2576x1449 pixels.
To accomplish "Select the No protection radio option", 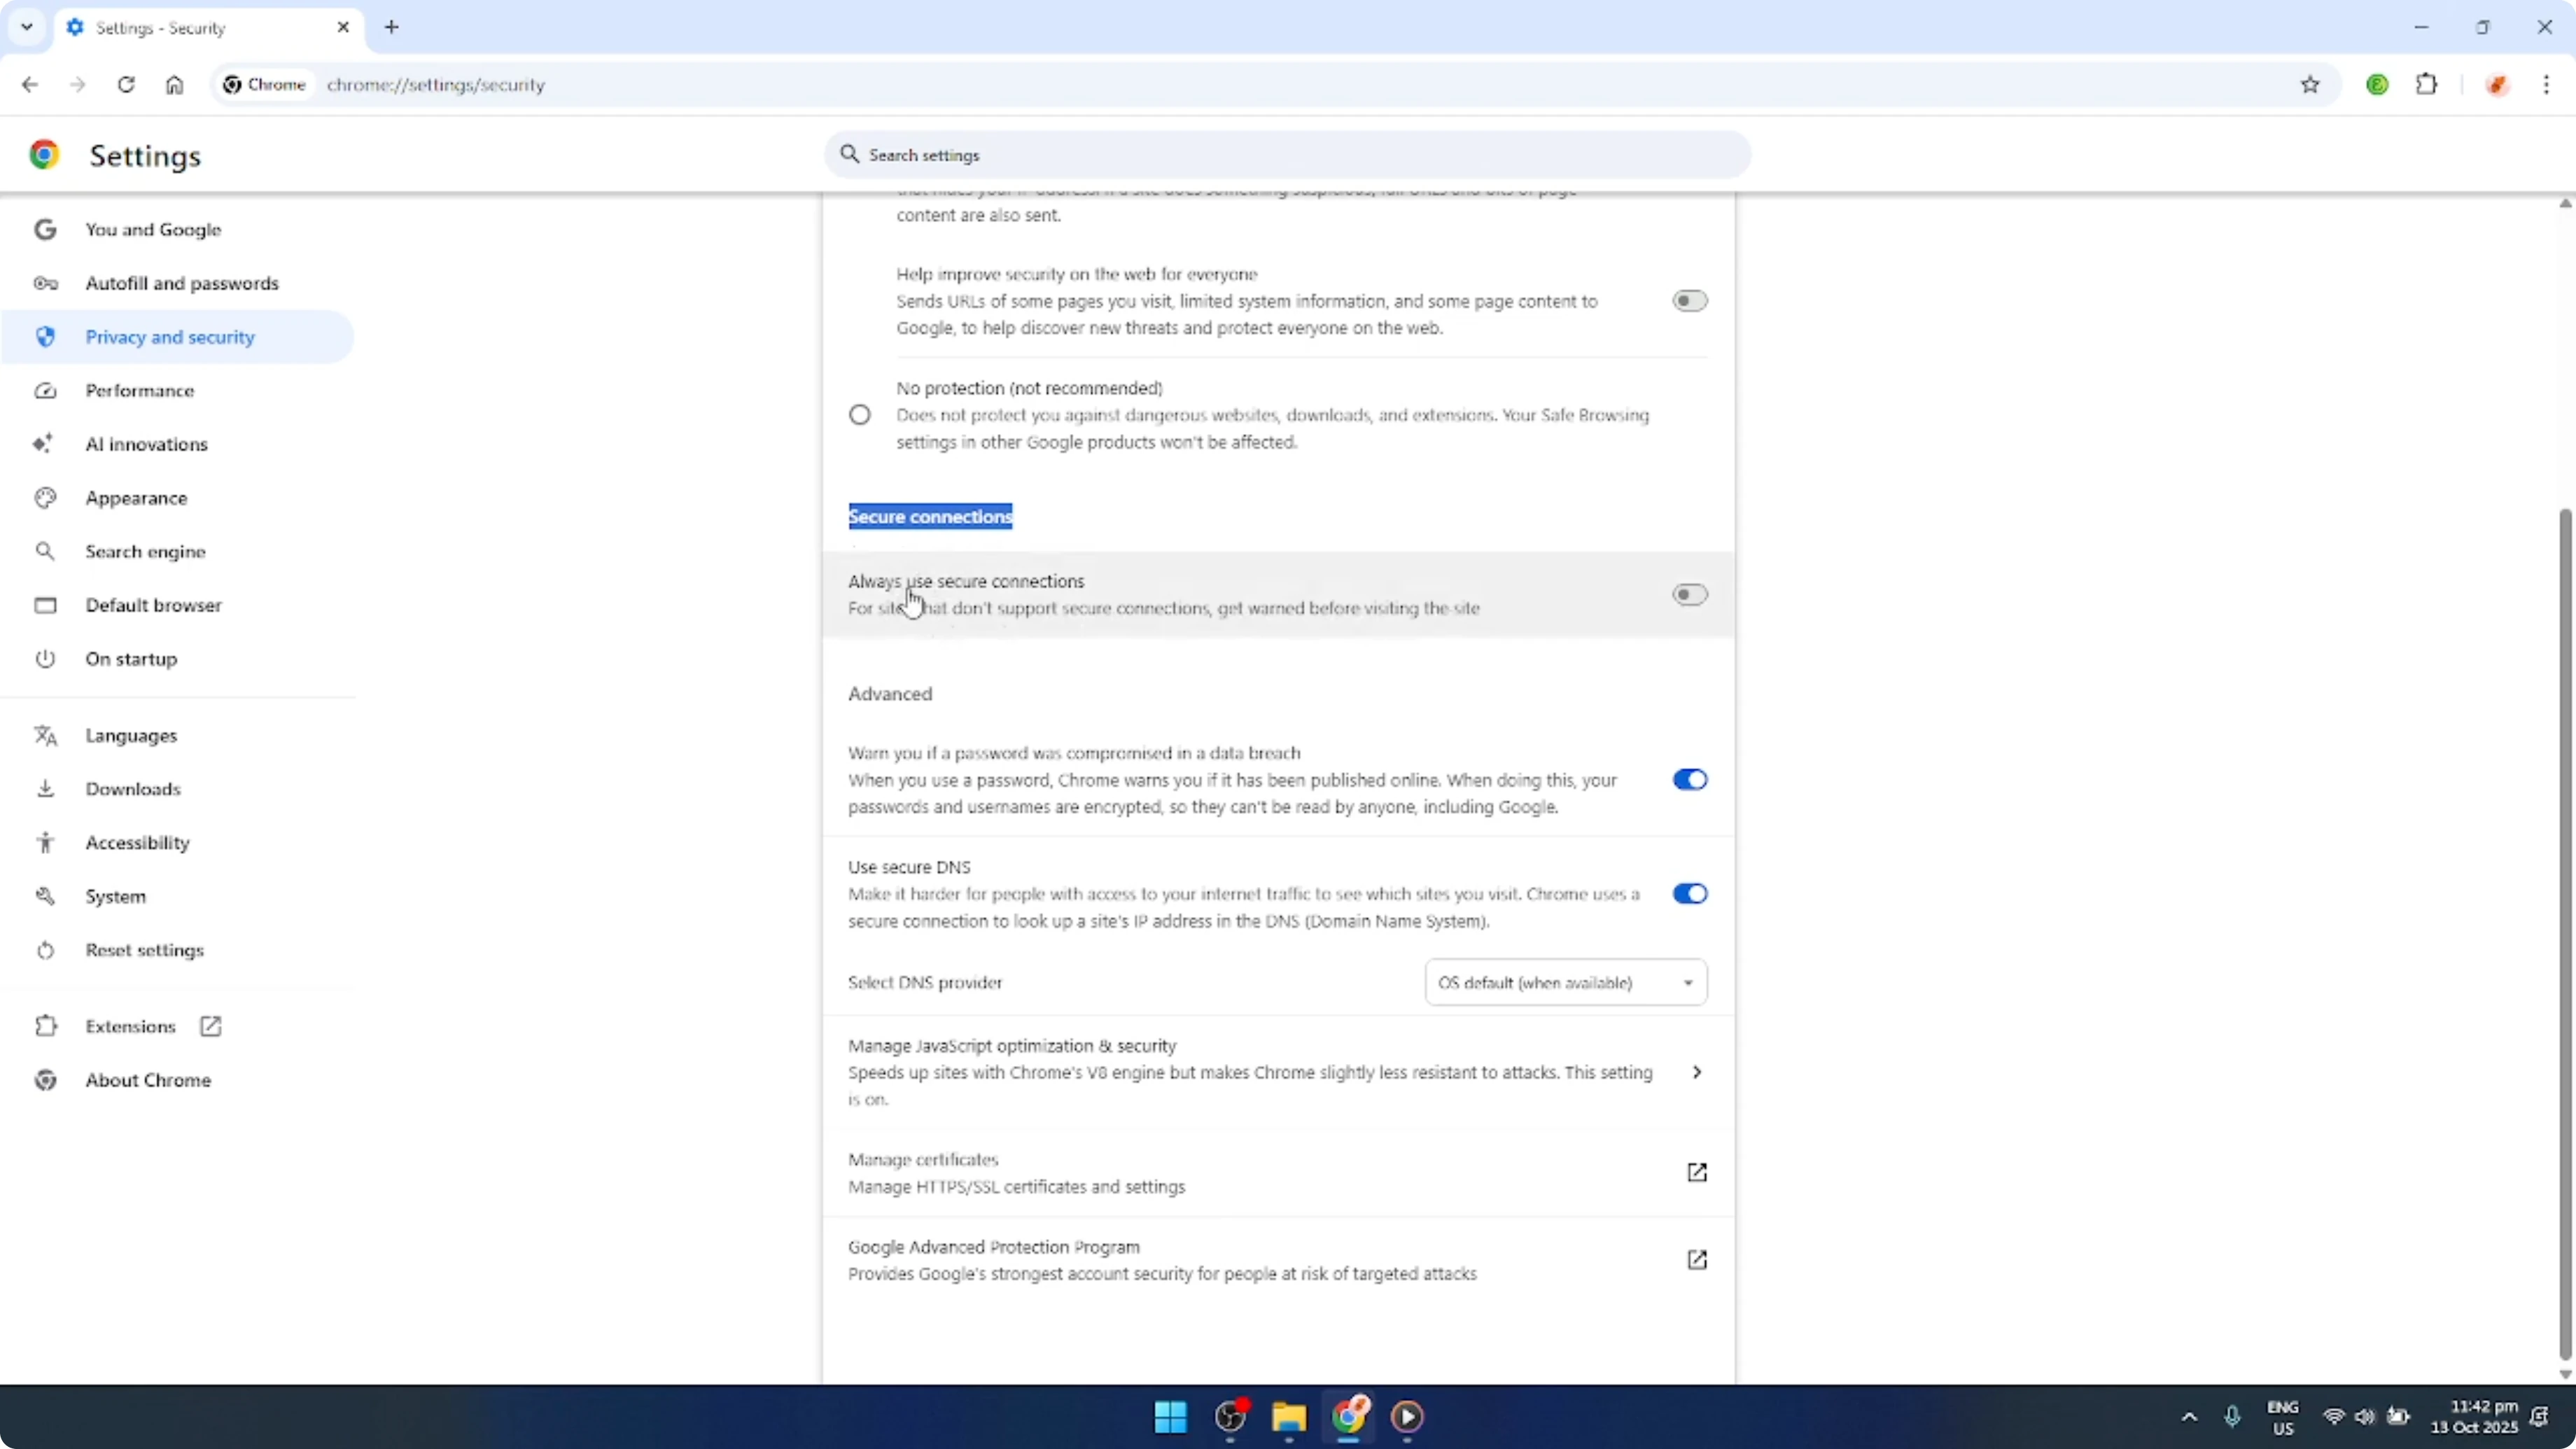I will tap(860, 414).
